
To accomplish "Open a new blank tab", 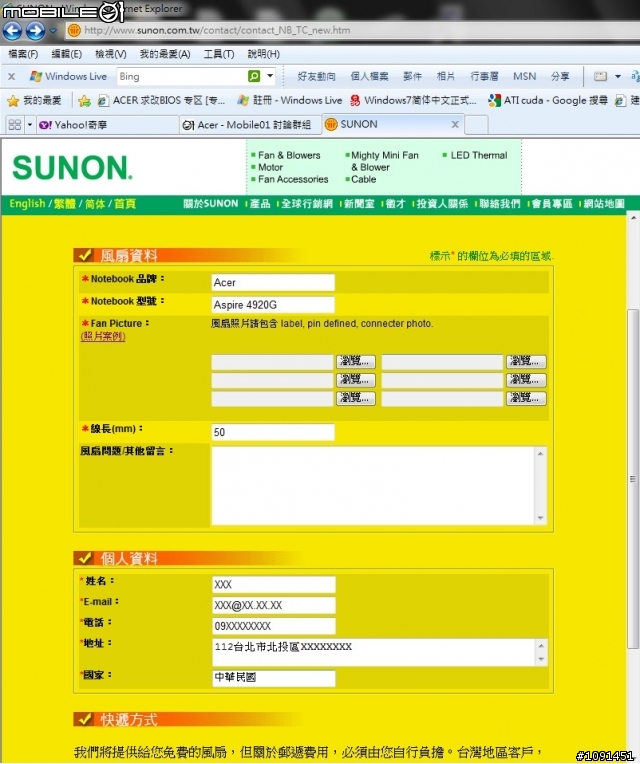I will (x=476, y=125).
